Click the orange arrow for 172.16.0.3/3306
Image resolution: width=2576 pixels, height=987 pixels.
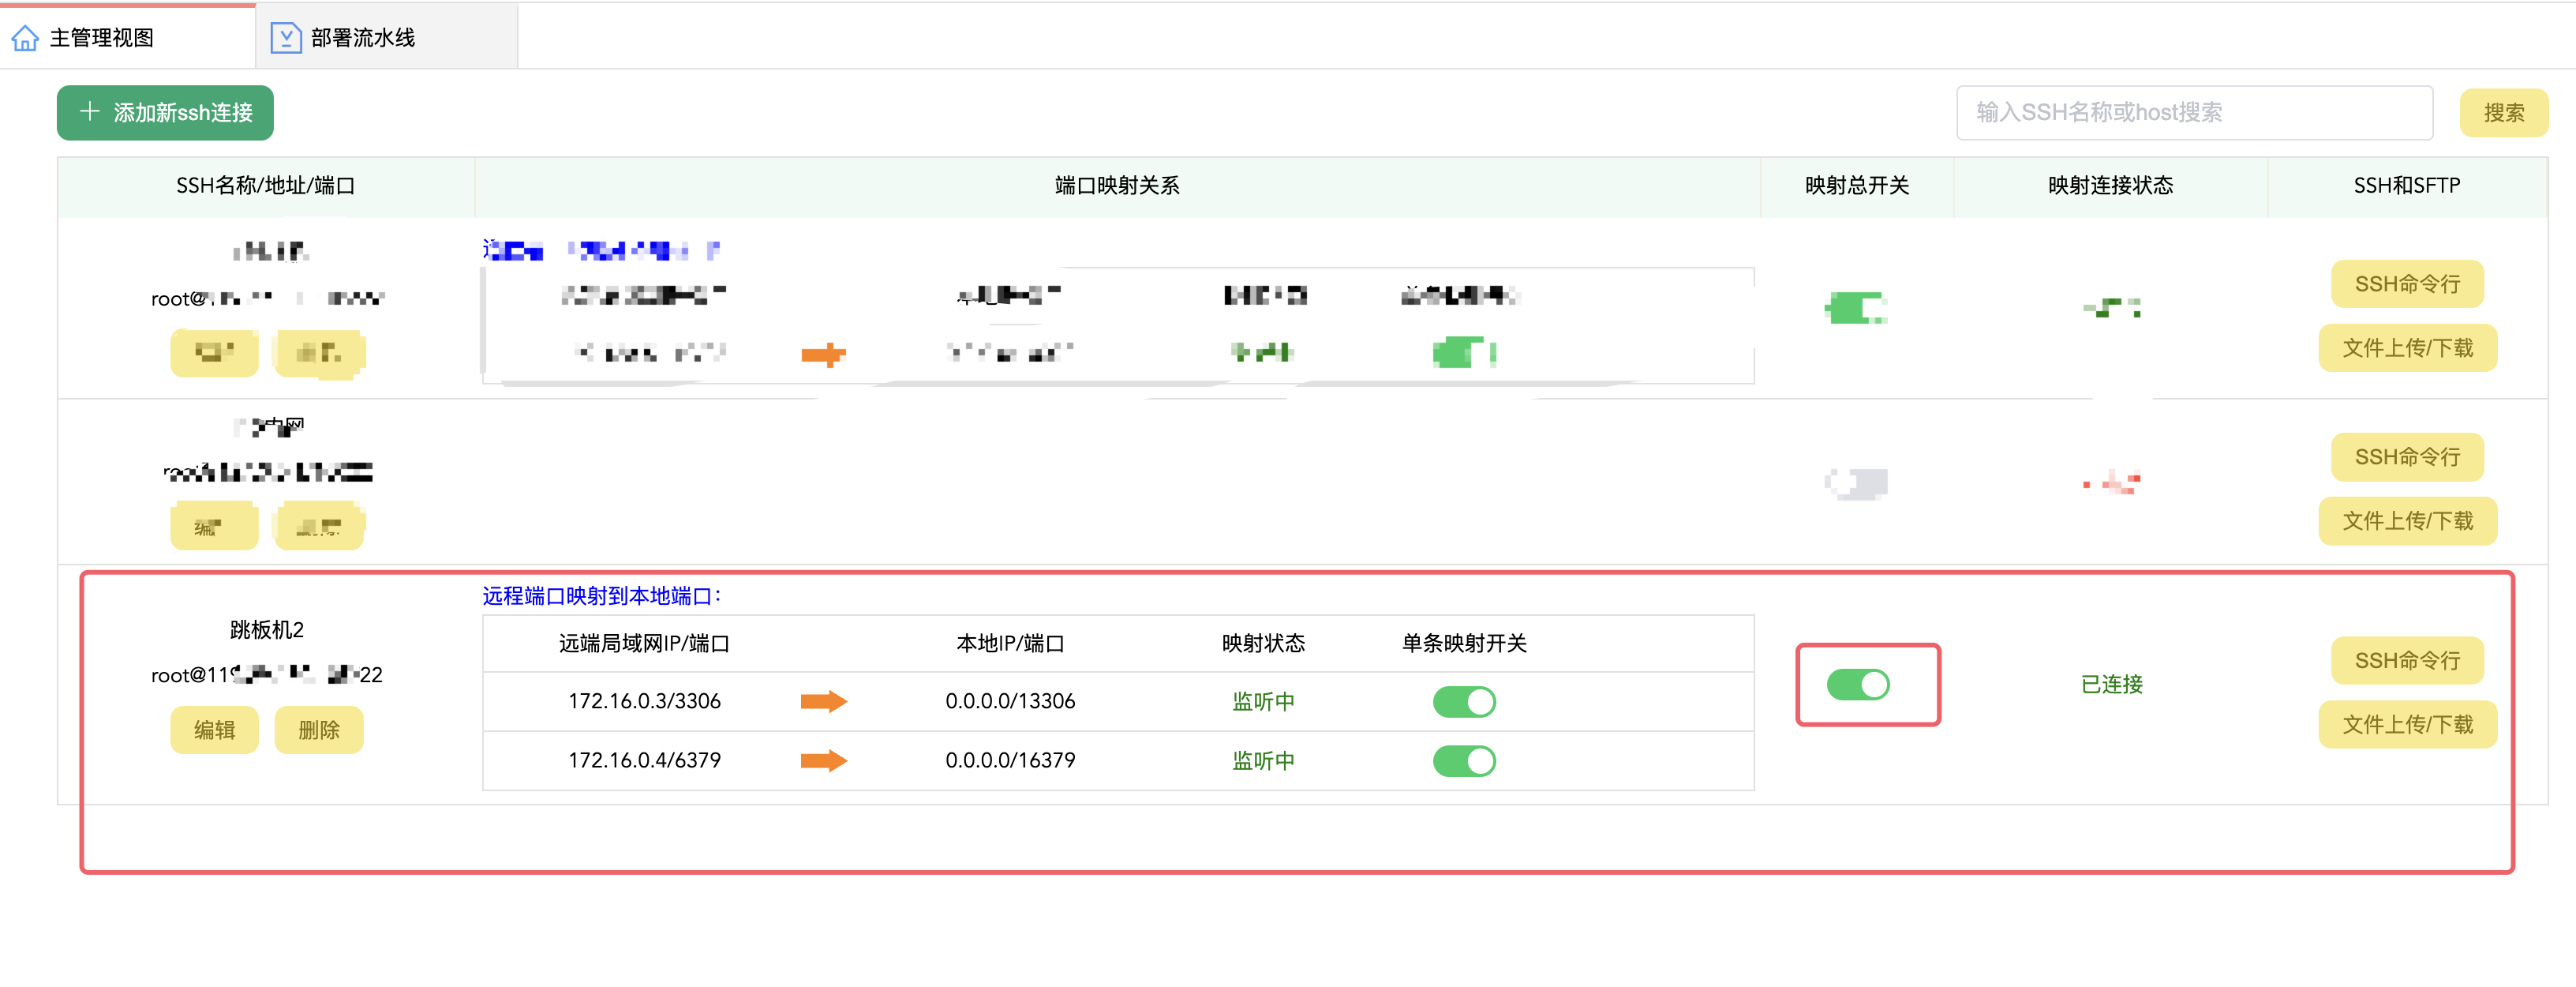(x=823, y=701)
